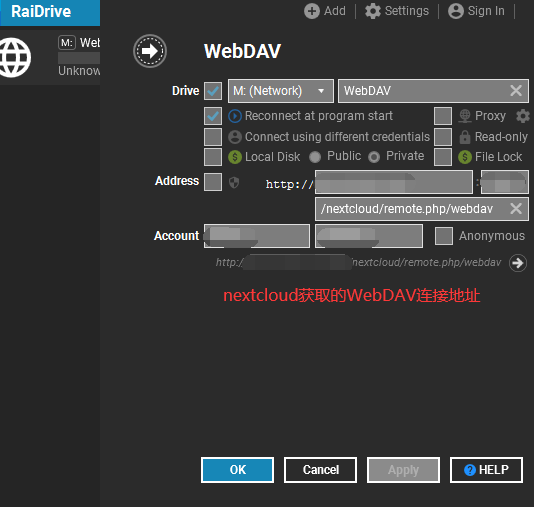
Task: Click Sign In at the top
Action: click(x=476, y=11)
